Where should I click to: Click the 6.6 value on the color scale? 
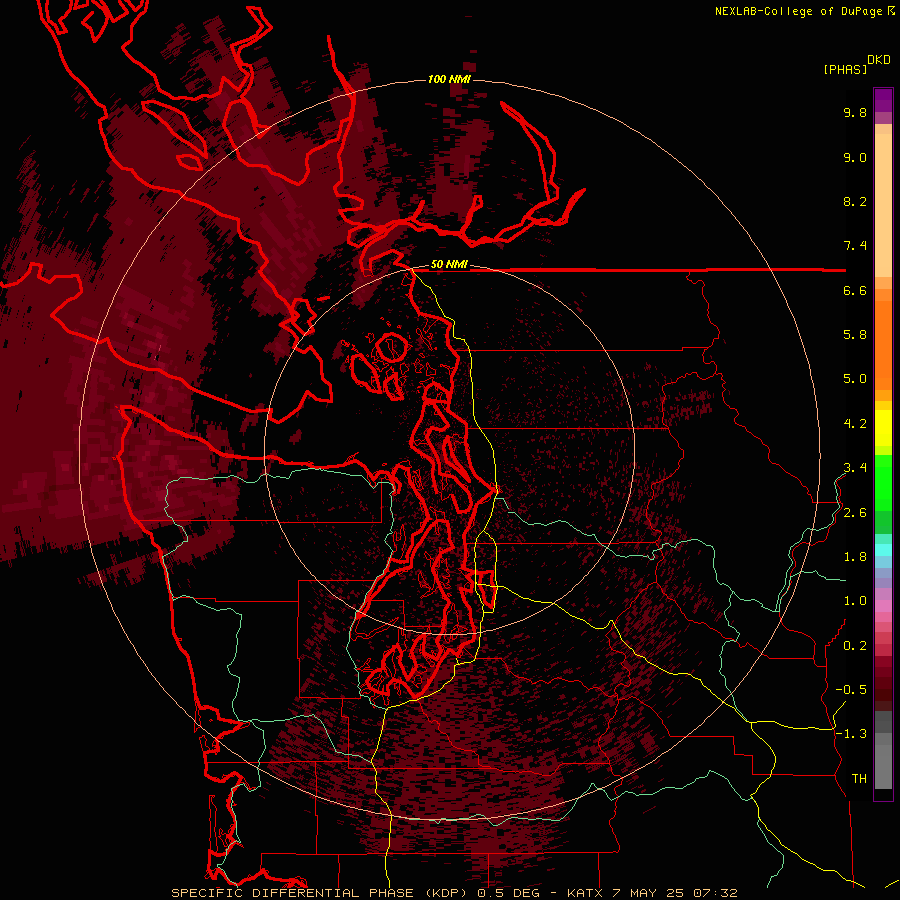point(855,290)
